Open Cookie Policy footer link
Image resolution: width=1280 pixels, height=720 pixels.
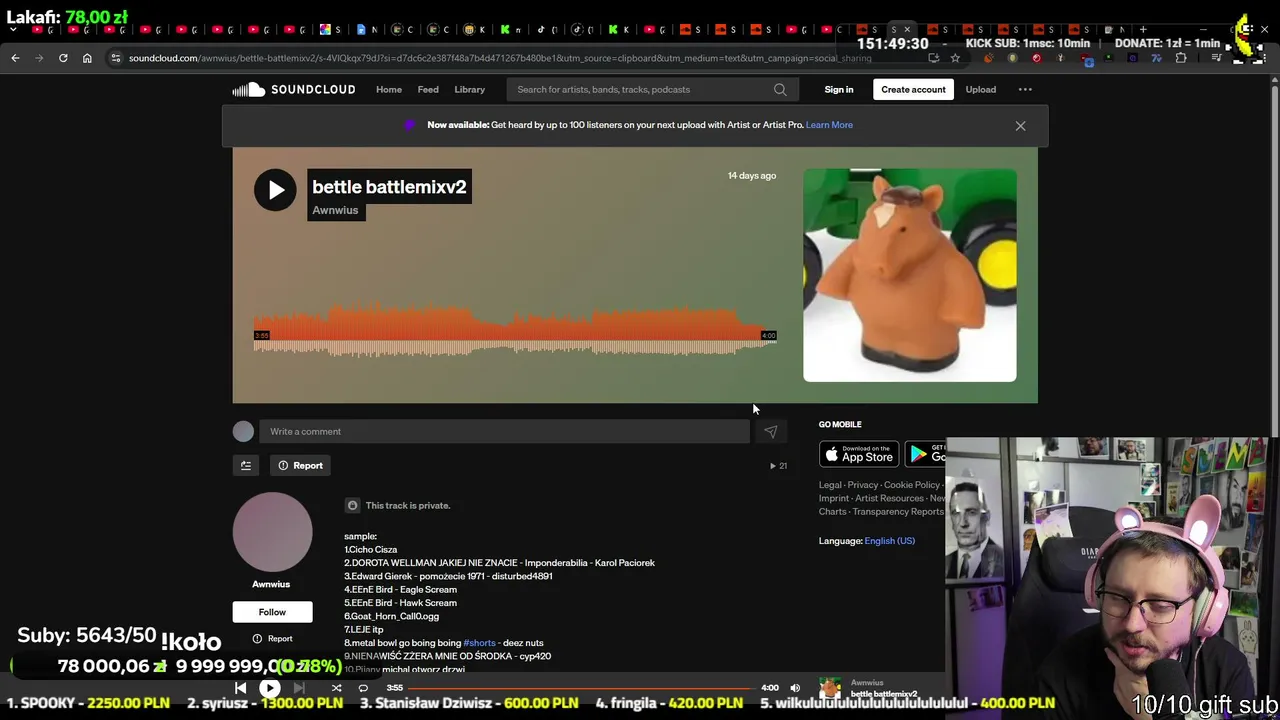point(912,485)
